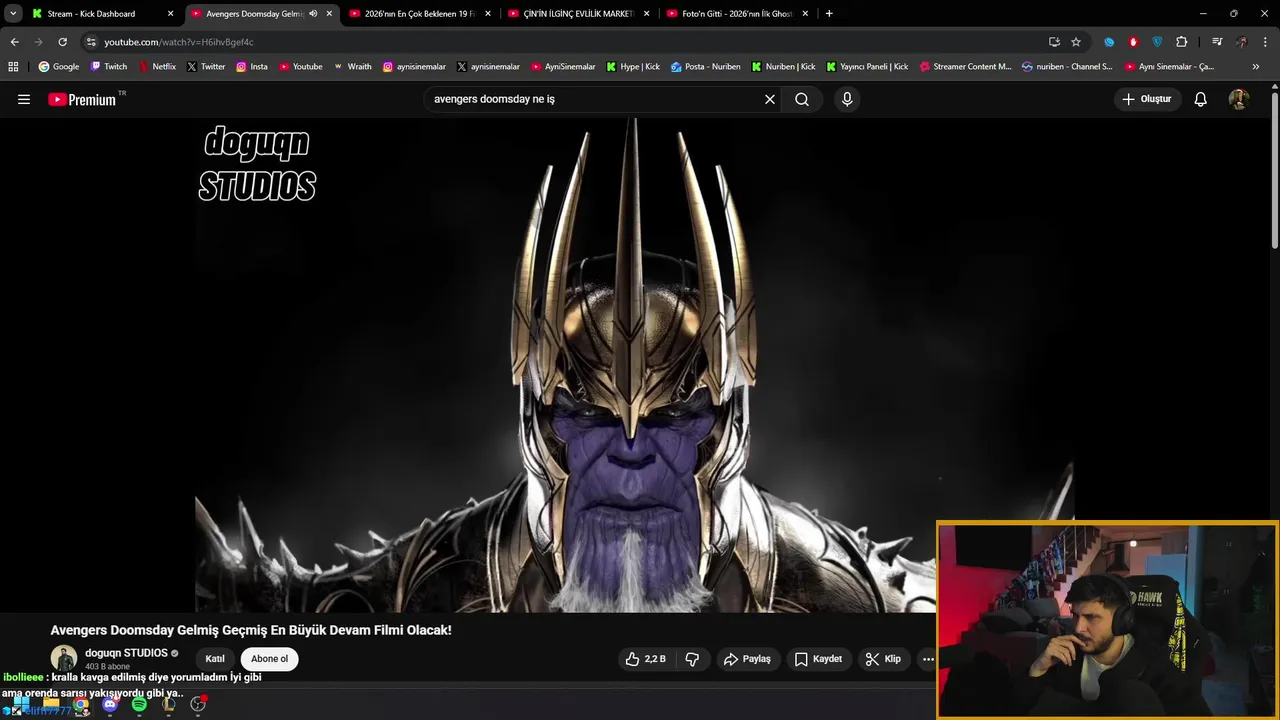1280x720 pixels.
Task: Open a new browser tab
Action: click(829, 14)
